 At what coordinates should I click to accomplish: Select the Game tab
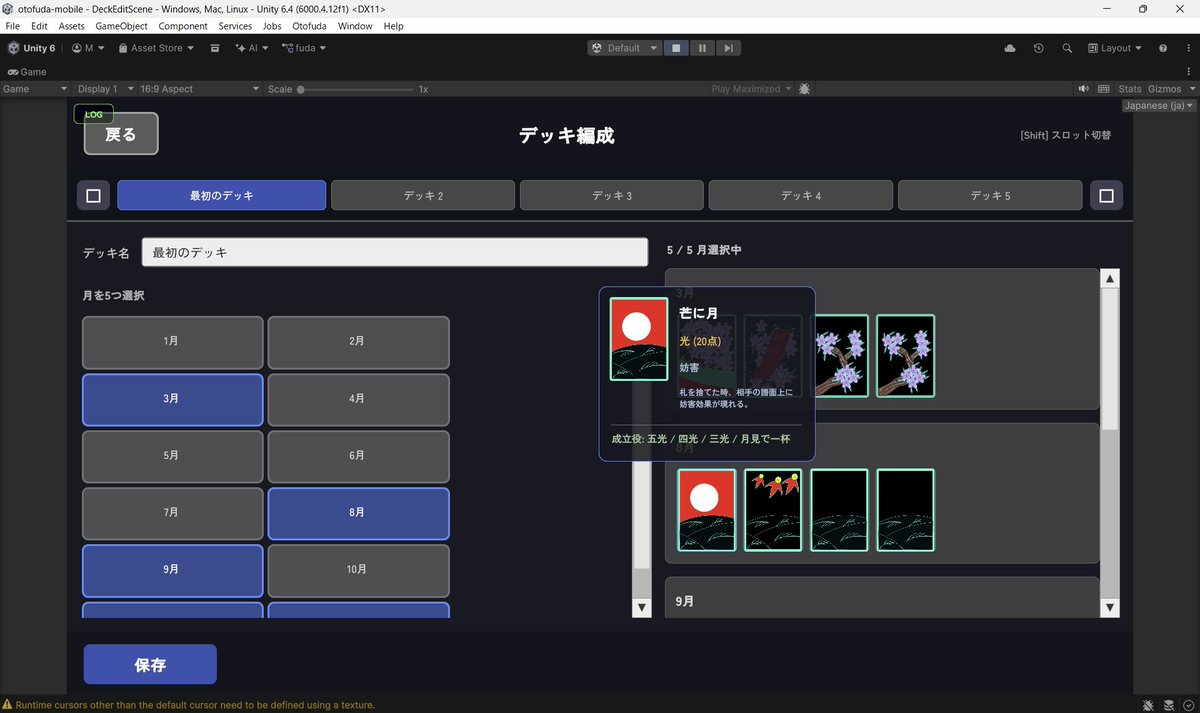[x=27, y=72]
